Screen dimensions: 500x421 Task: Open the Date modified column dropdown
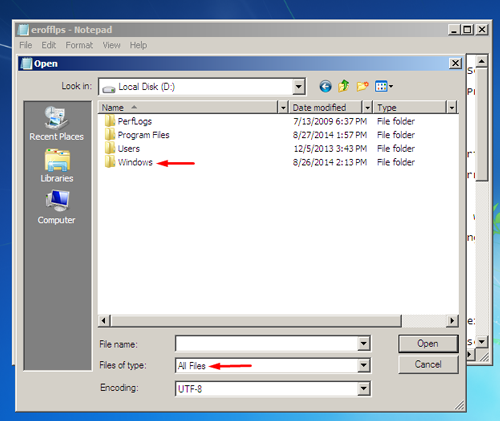(x=367, y=108)
